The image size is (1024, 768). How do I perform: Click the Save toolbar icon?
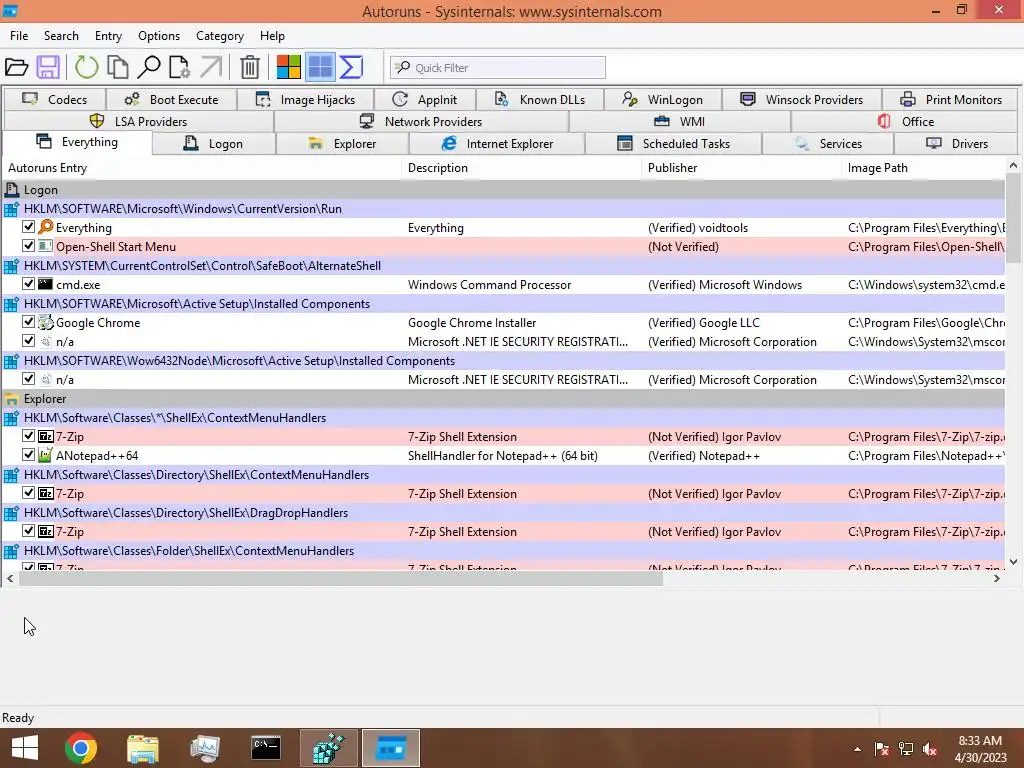pos(48,67)
